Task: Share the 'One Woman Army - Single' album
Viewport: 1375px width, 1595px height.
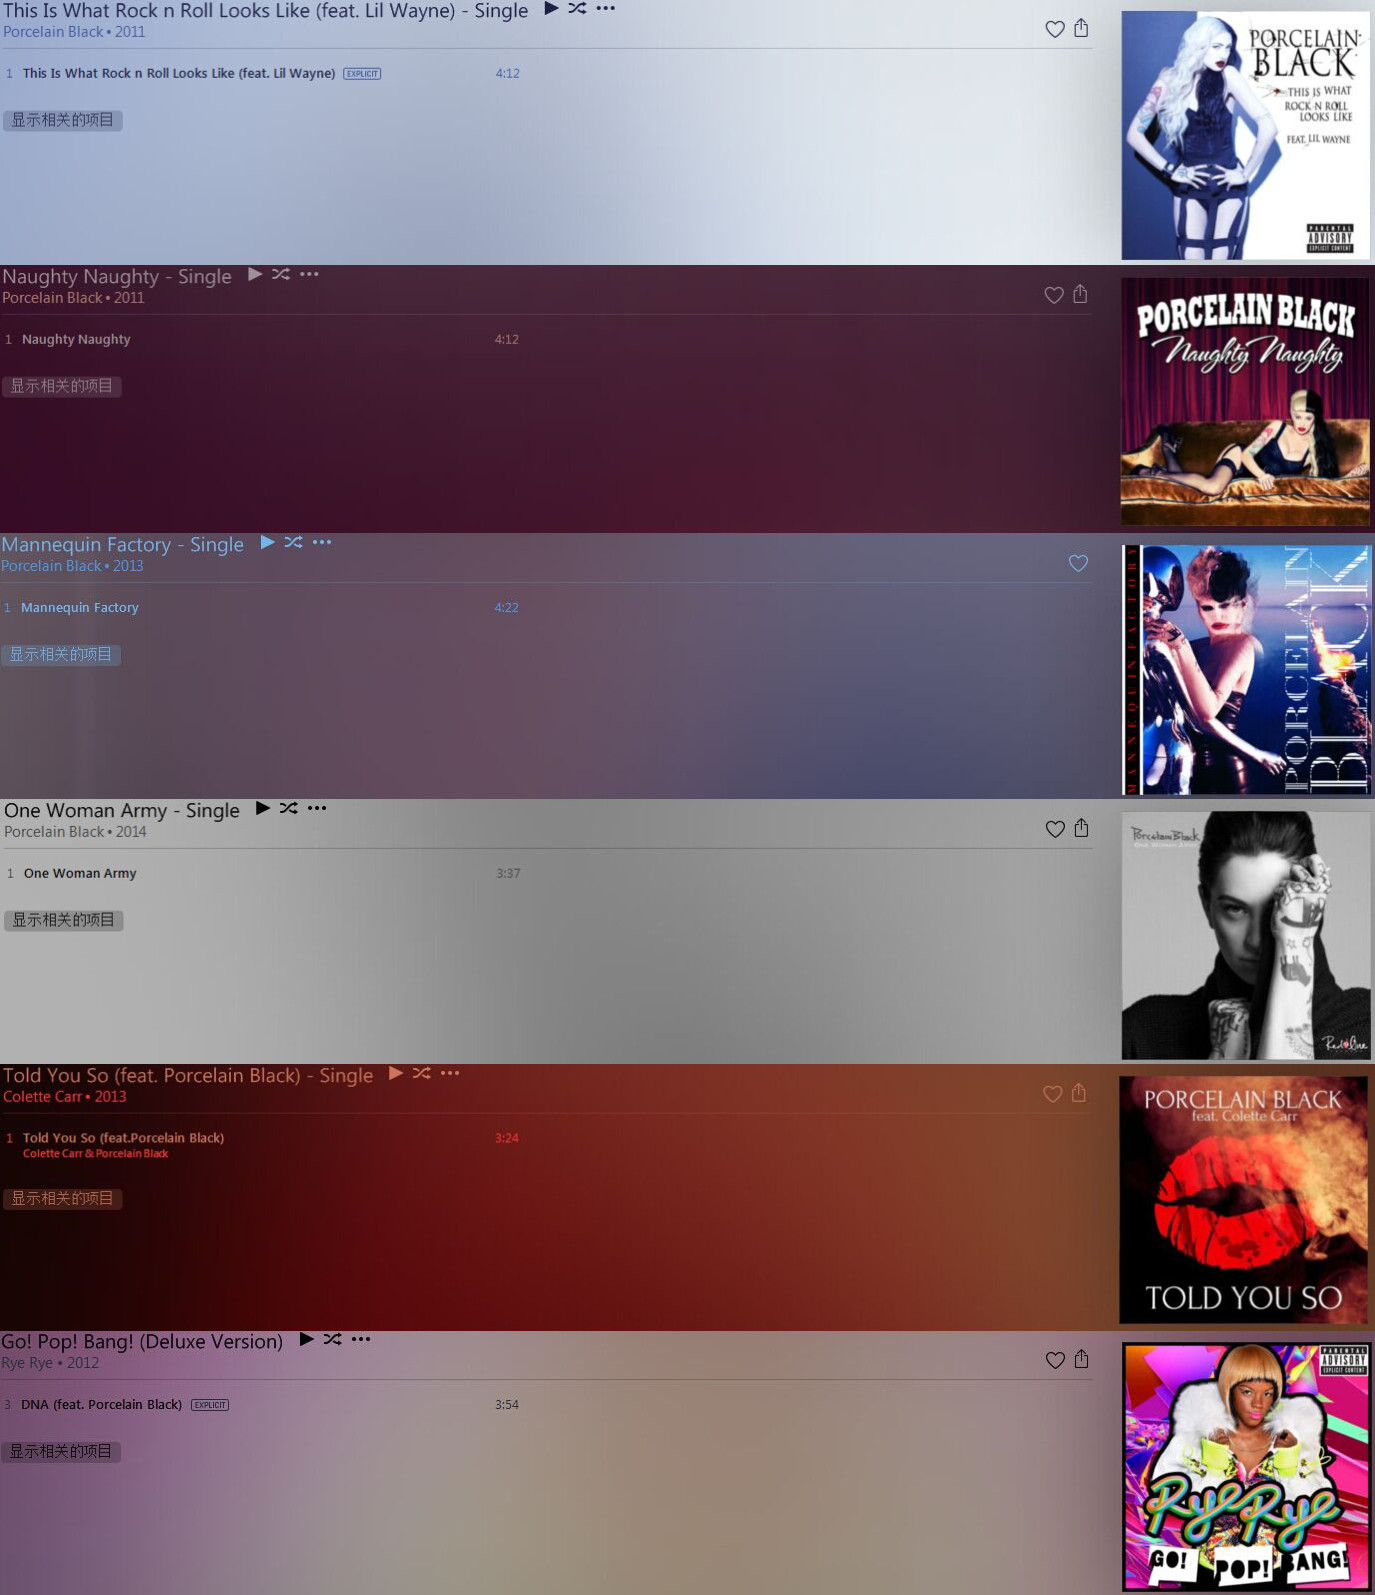Action: click(x=1081, y=828)
